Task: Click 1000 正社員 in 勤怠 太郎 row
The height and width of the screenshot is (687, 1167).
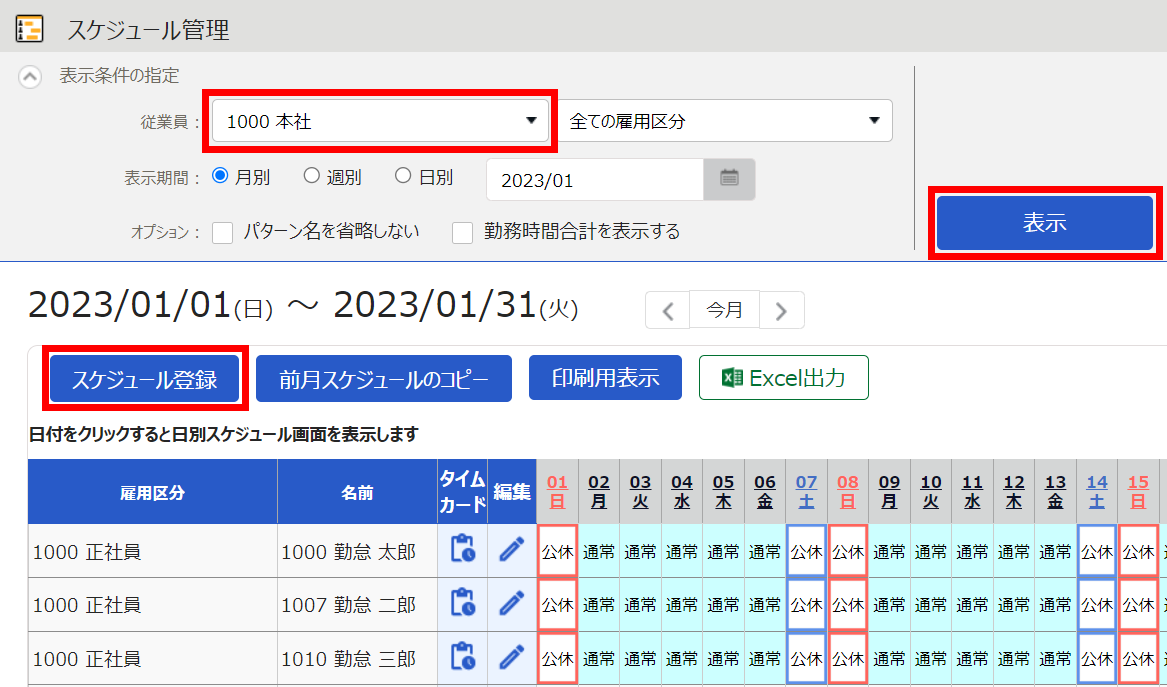Action: click(x=86, y=552)
